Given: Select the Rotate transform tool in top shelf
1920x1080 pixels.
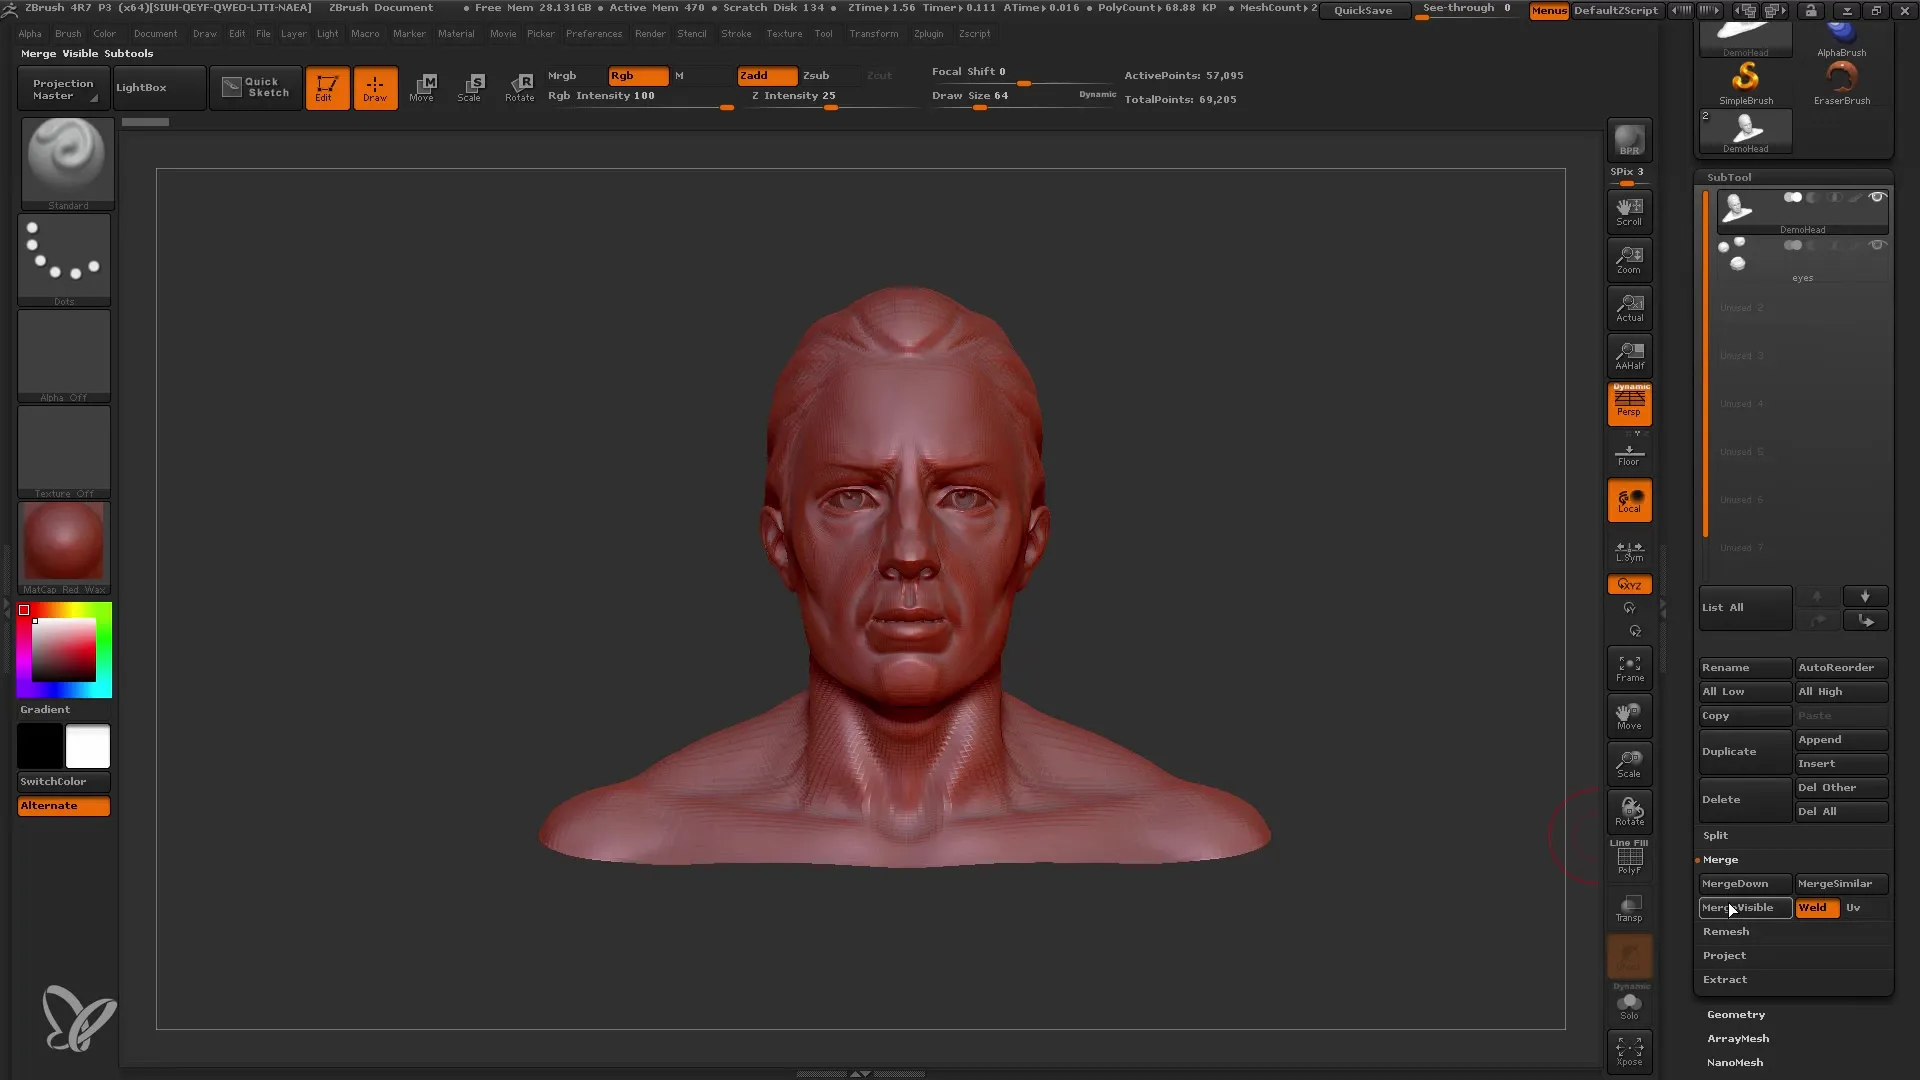Looking at the screenshot, I should (x=520, y=88).
